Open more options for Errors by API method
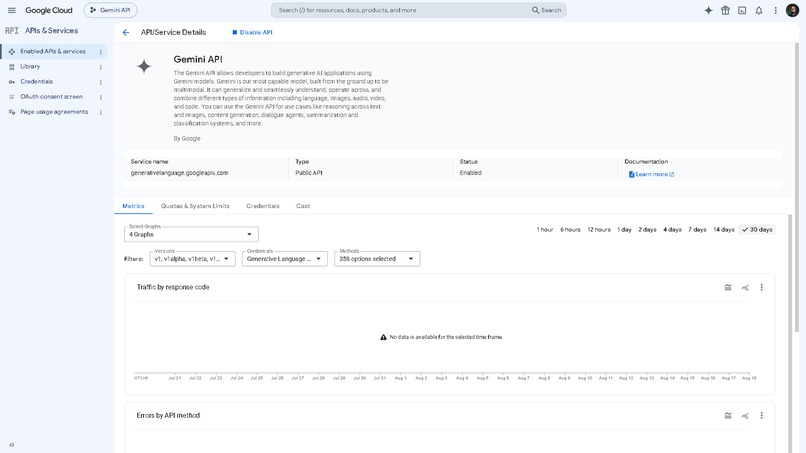 pyautogui.click(x=761, y=415)
